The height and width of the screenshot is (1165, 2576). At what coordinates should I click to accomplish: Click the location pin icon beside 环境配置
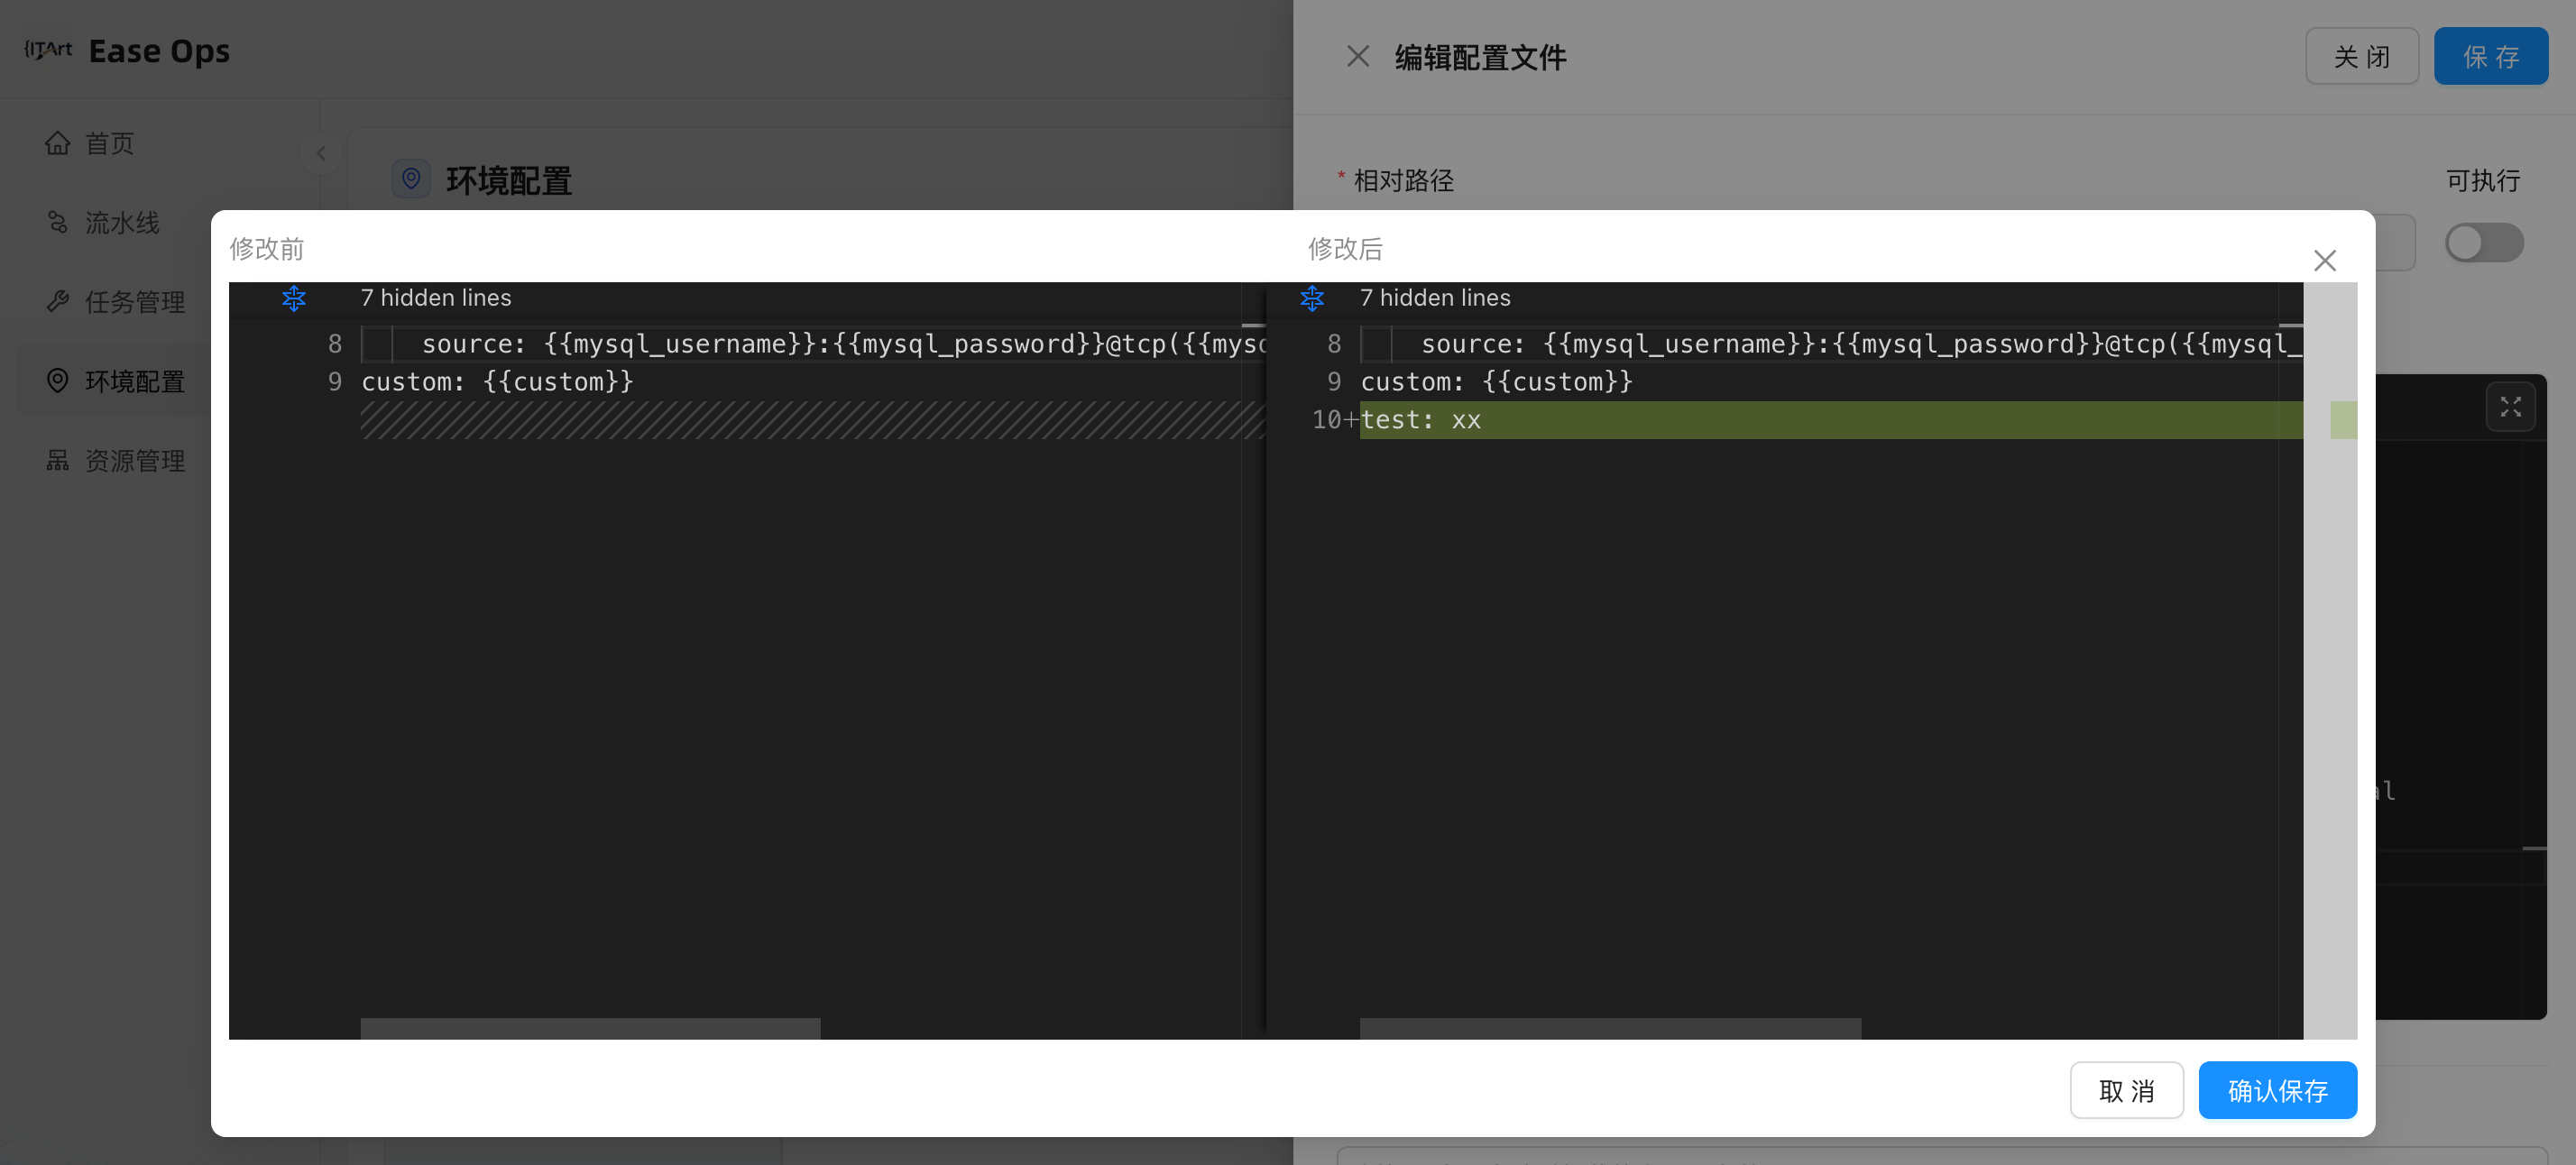(58, 381)
